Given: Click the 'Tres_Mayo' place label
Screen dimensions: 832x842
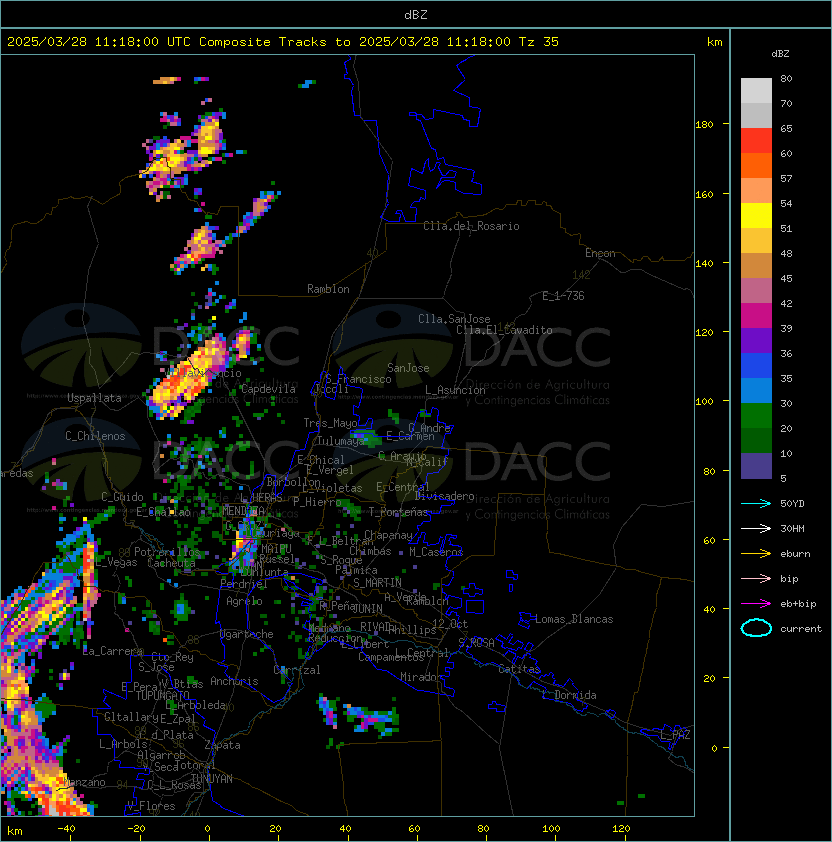Looking at the screenshot, I should point(330,423).
